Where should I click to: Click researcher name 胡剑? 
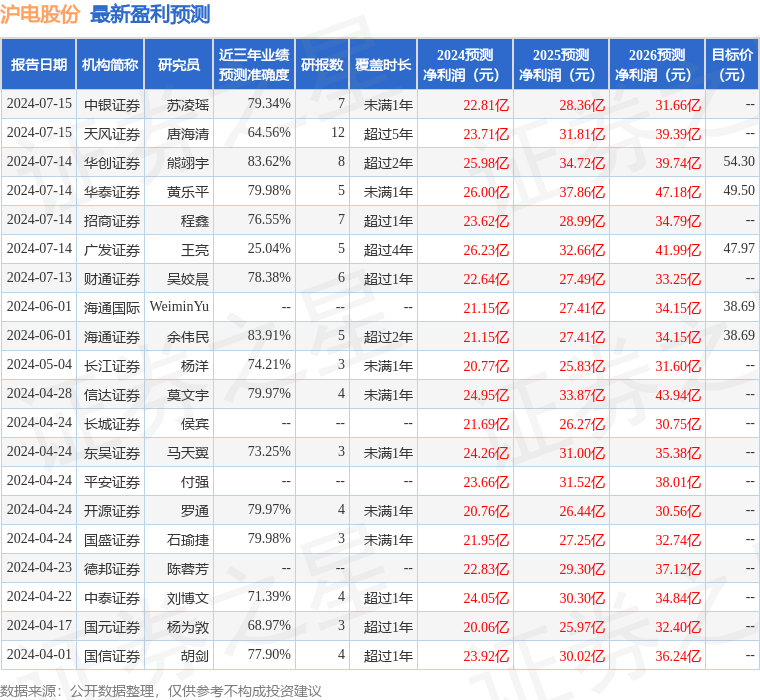pyautogui.click(x=195, y=656)
